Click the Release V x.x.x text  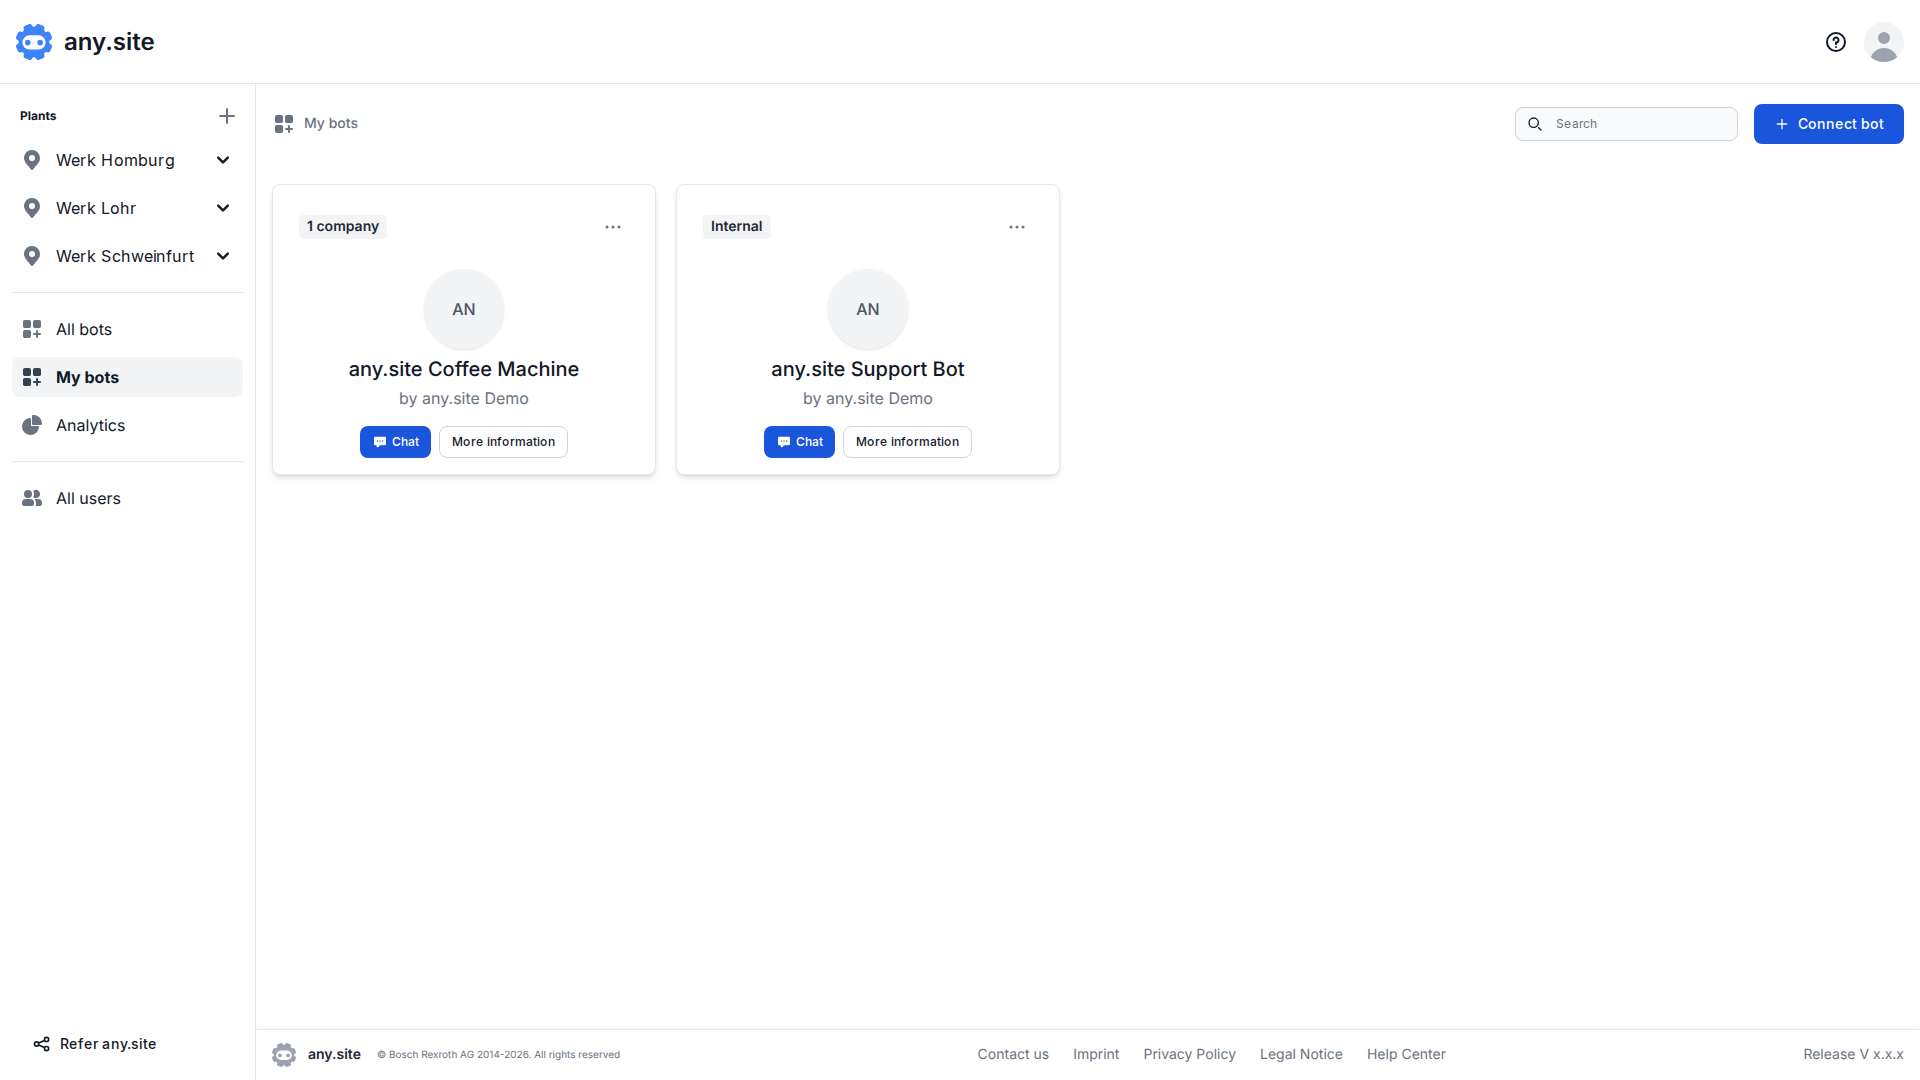tap(1853, 1054)
